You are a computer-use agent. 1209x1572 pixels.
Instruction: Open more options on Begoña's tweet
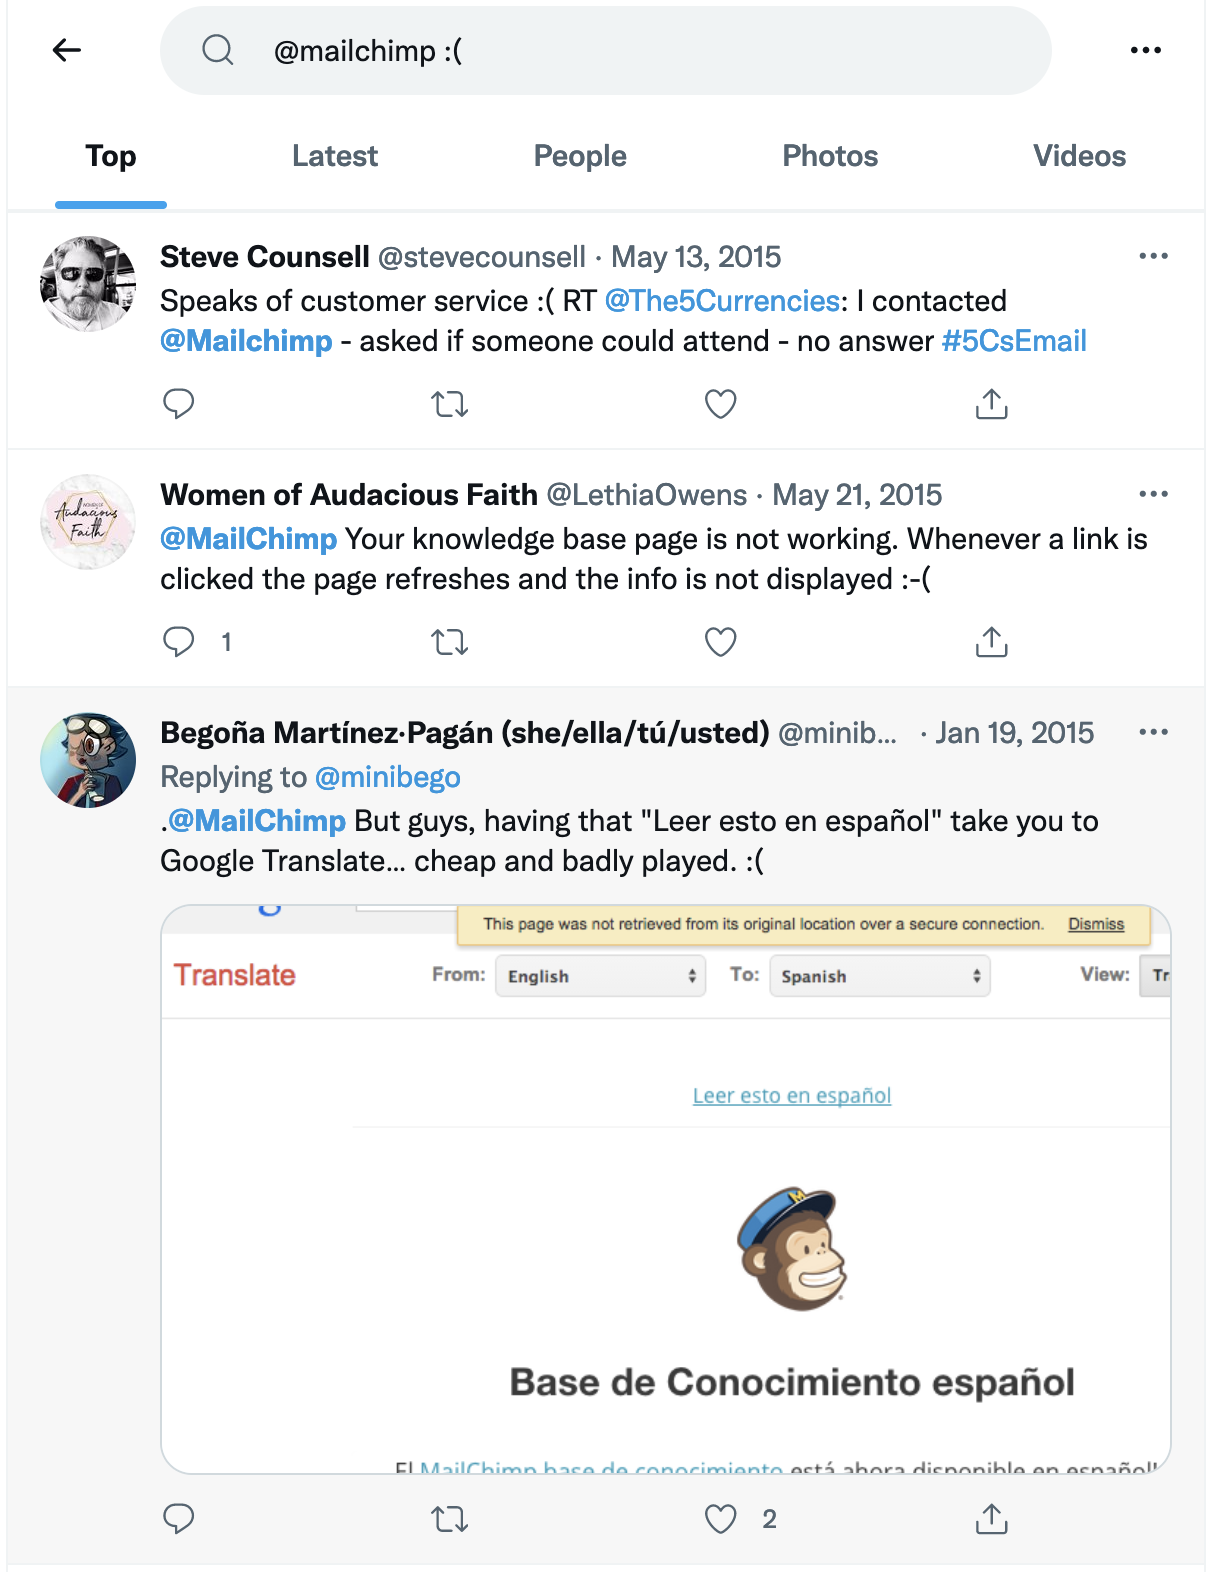click(x=1153, y=732)
